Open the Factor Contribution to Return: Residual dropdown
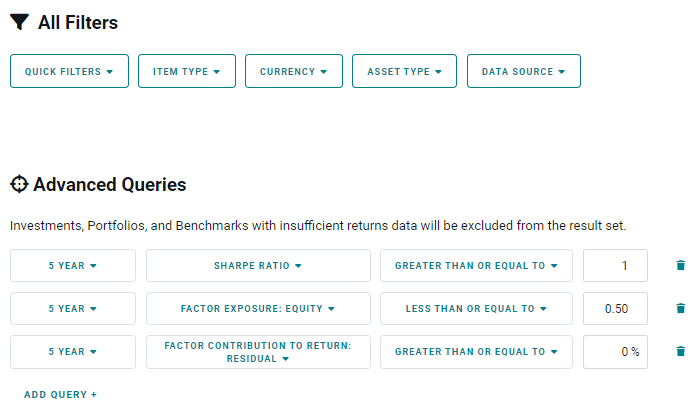Viewport: 698px width, 410px height. click(258, 352)
